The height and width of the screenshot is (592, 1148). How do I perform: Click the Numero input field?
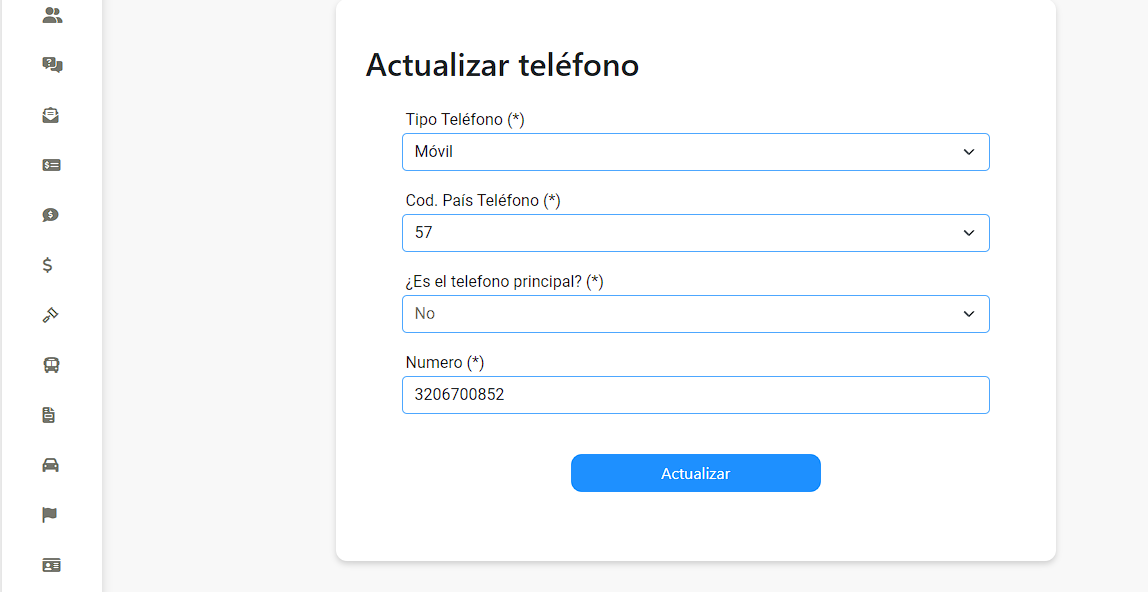click(x=696, y=395)
